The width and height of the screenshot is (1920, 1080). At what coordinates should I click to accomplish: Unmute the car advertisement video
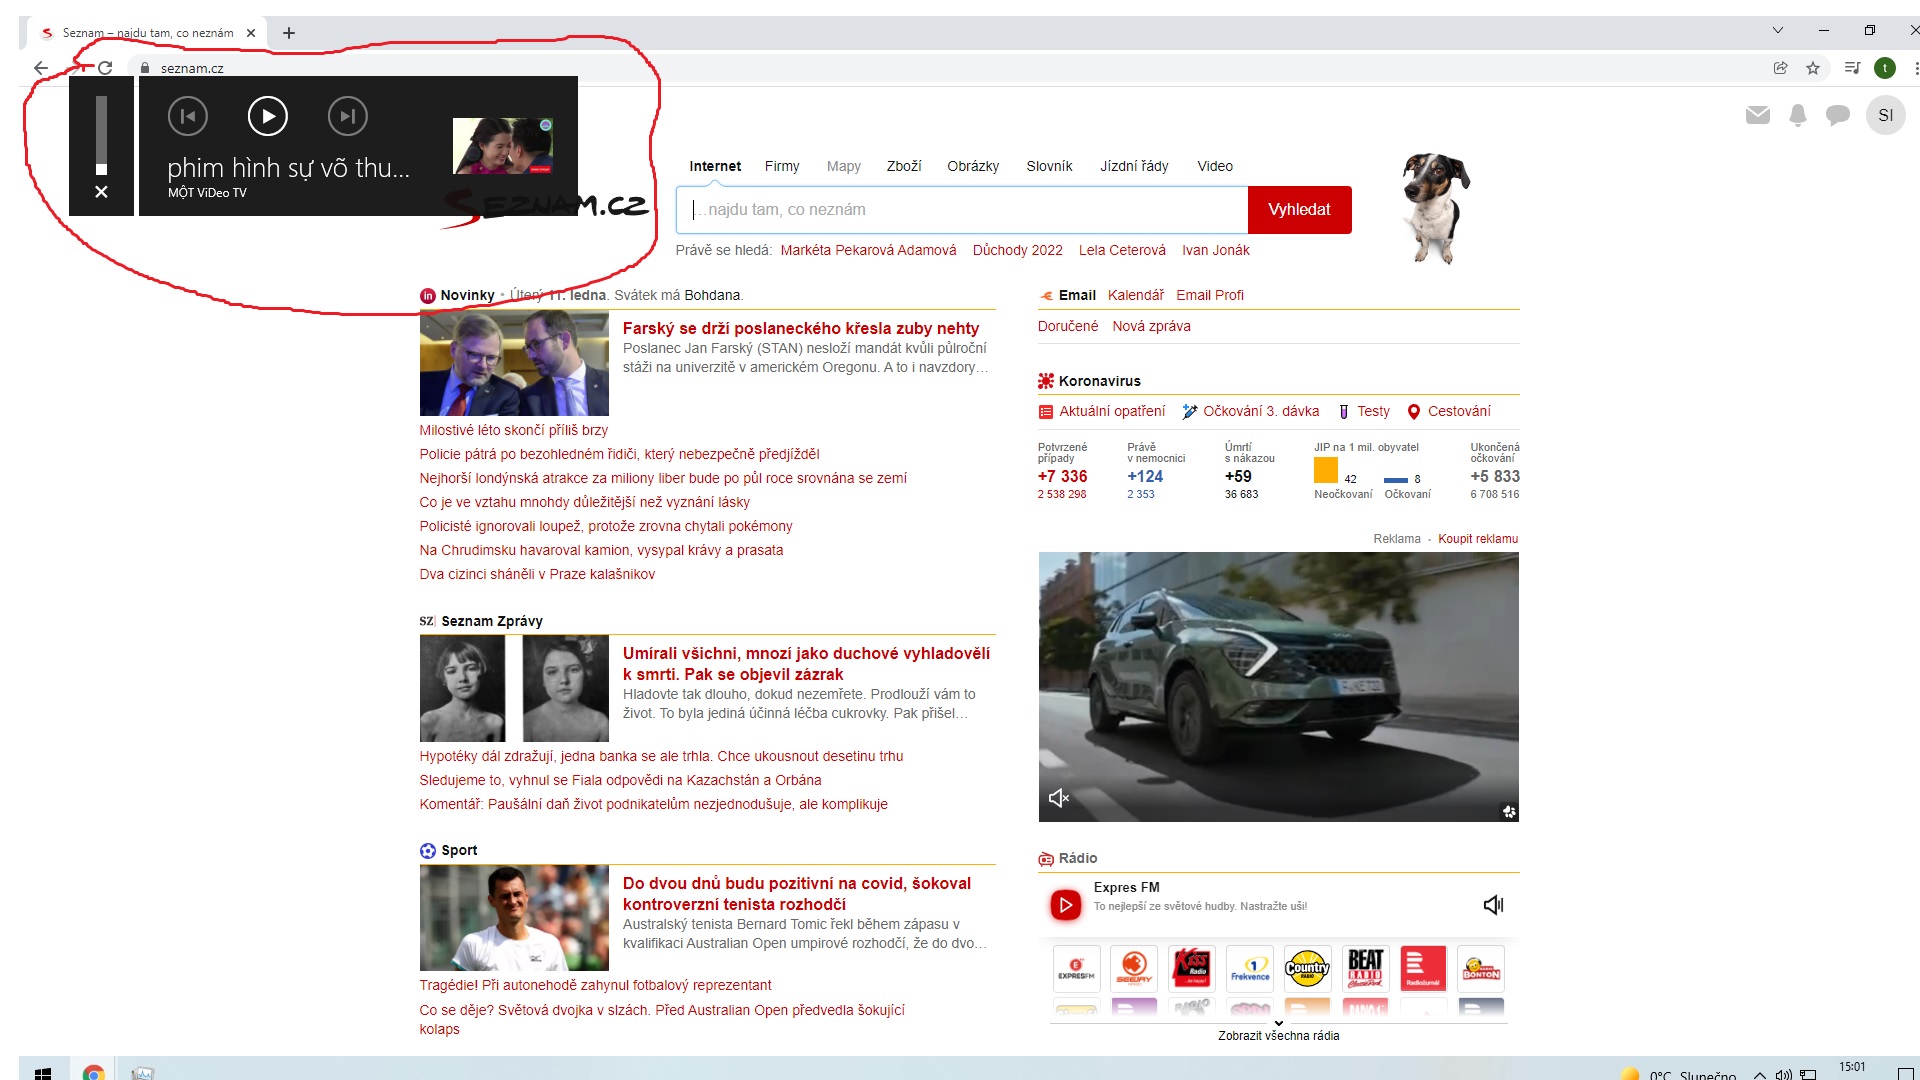[x=1059, y=798]
